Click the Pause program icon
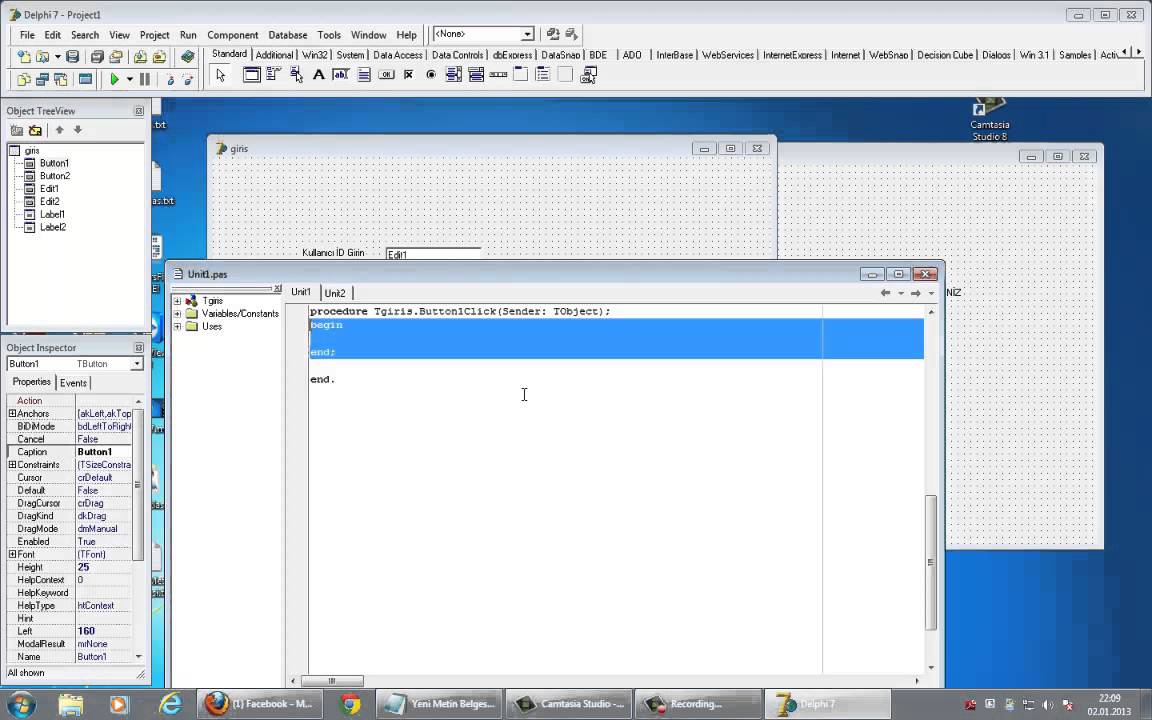The image size is (1152, 720). pos(145,79)
